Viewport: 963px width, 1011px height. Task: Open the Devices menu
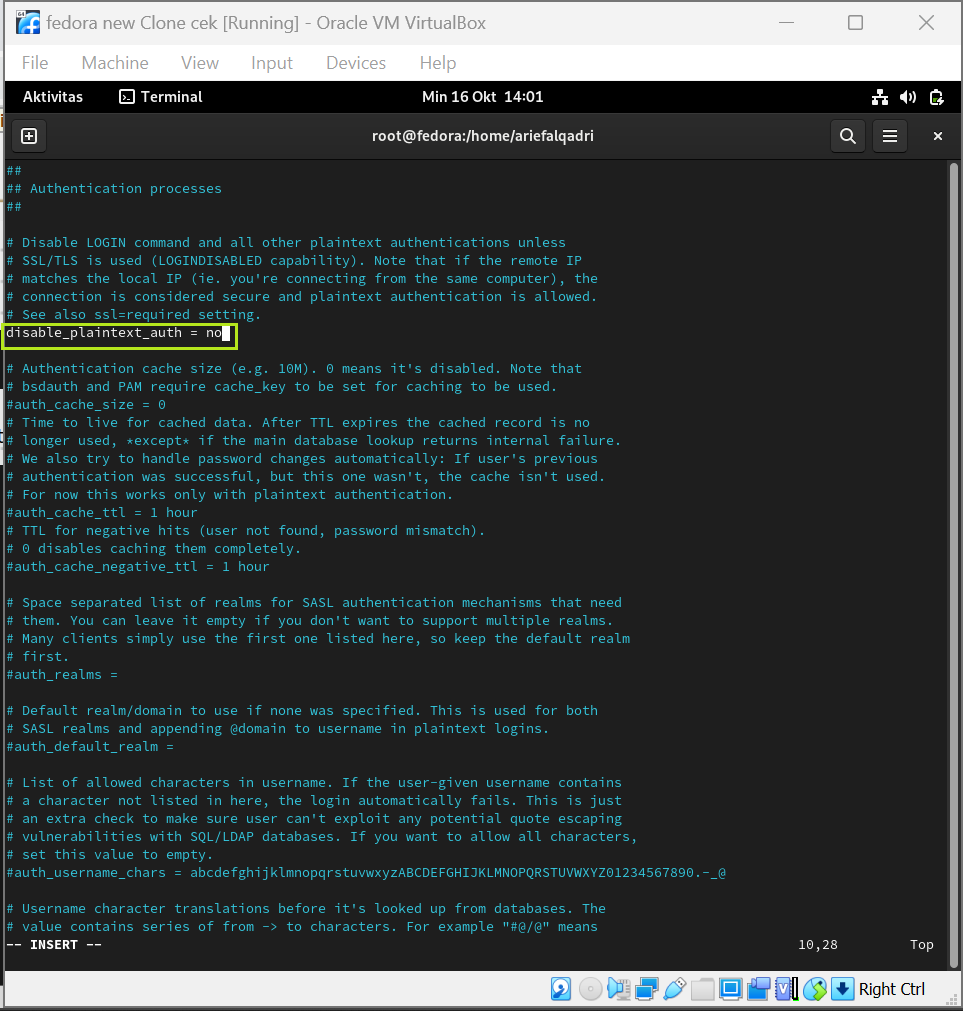click(356, 63)
